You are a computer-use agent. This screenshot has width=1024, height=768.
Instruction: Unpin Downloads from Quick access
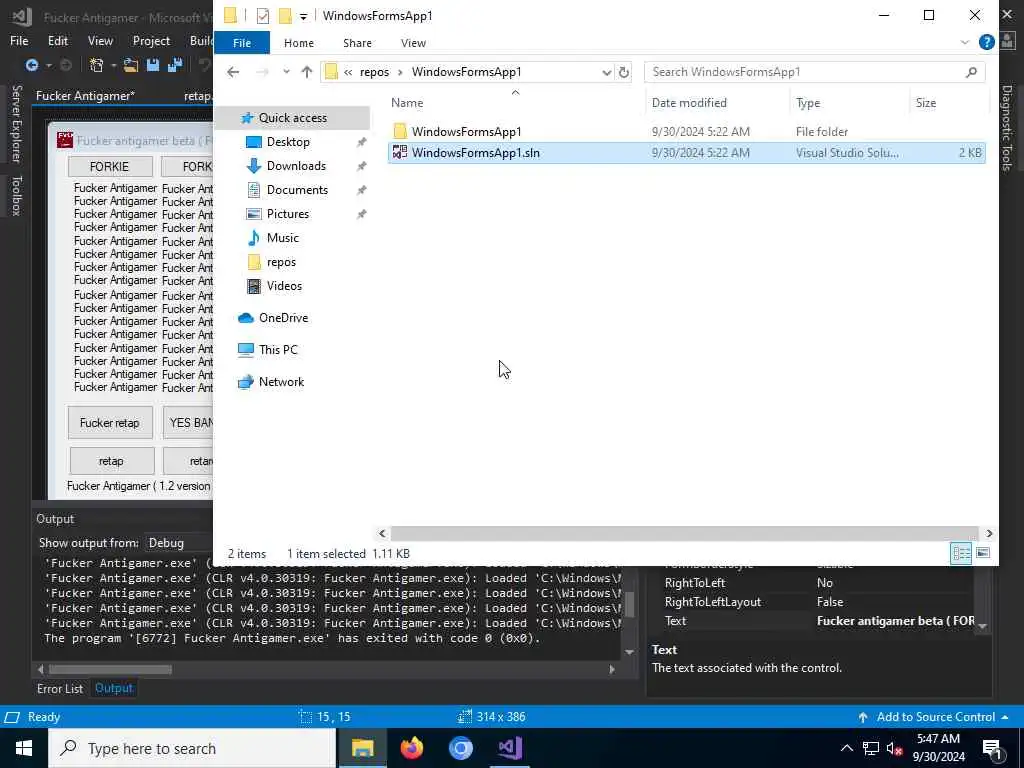pos(361,167)
